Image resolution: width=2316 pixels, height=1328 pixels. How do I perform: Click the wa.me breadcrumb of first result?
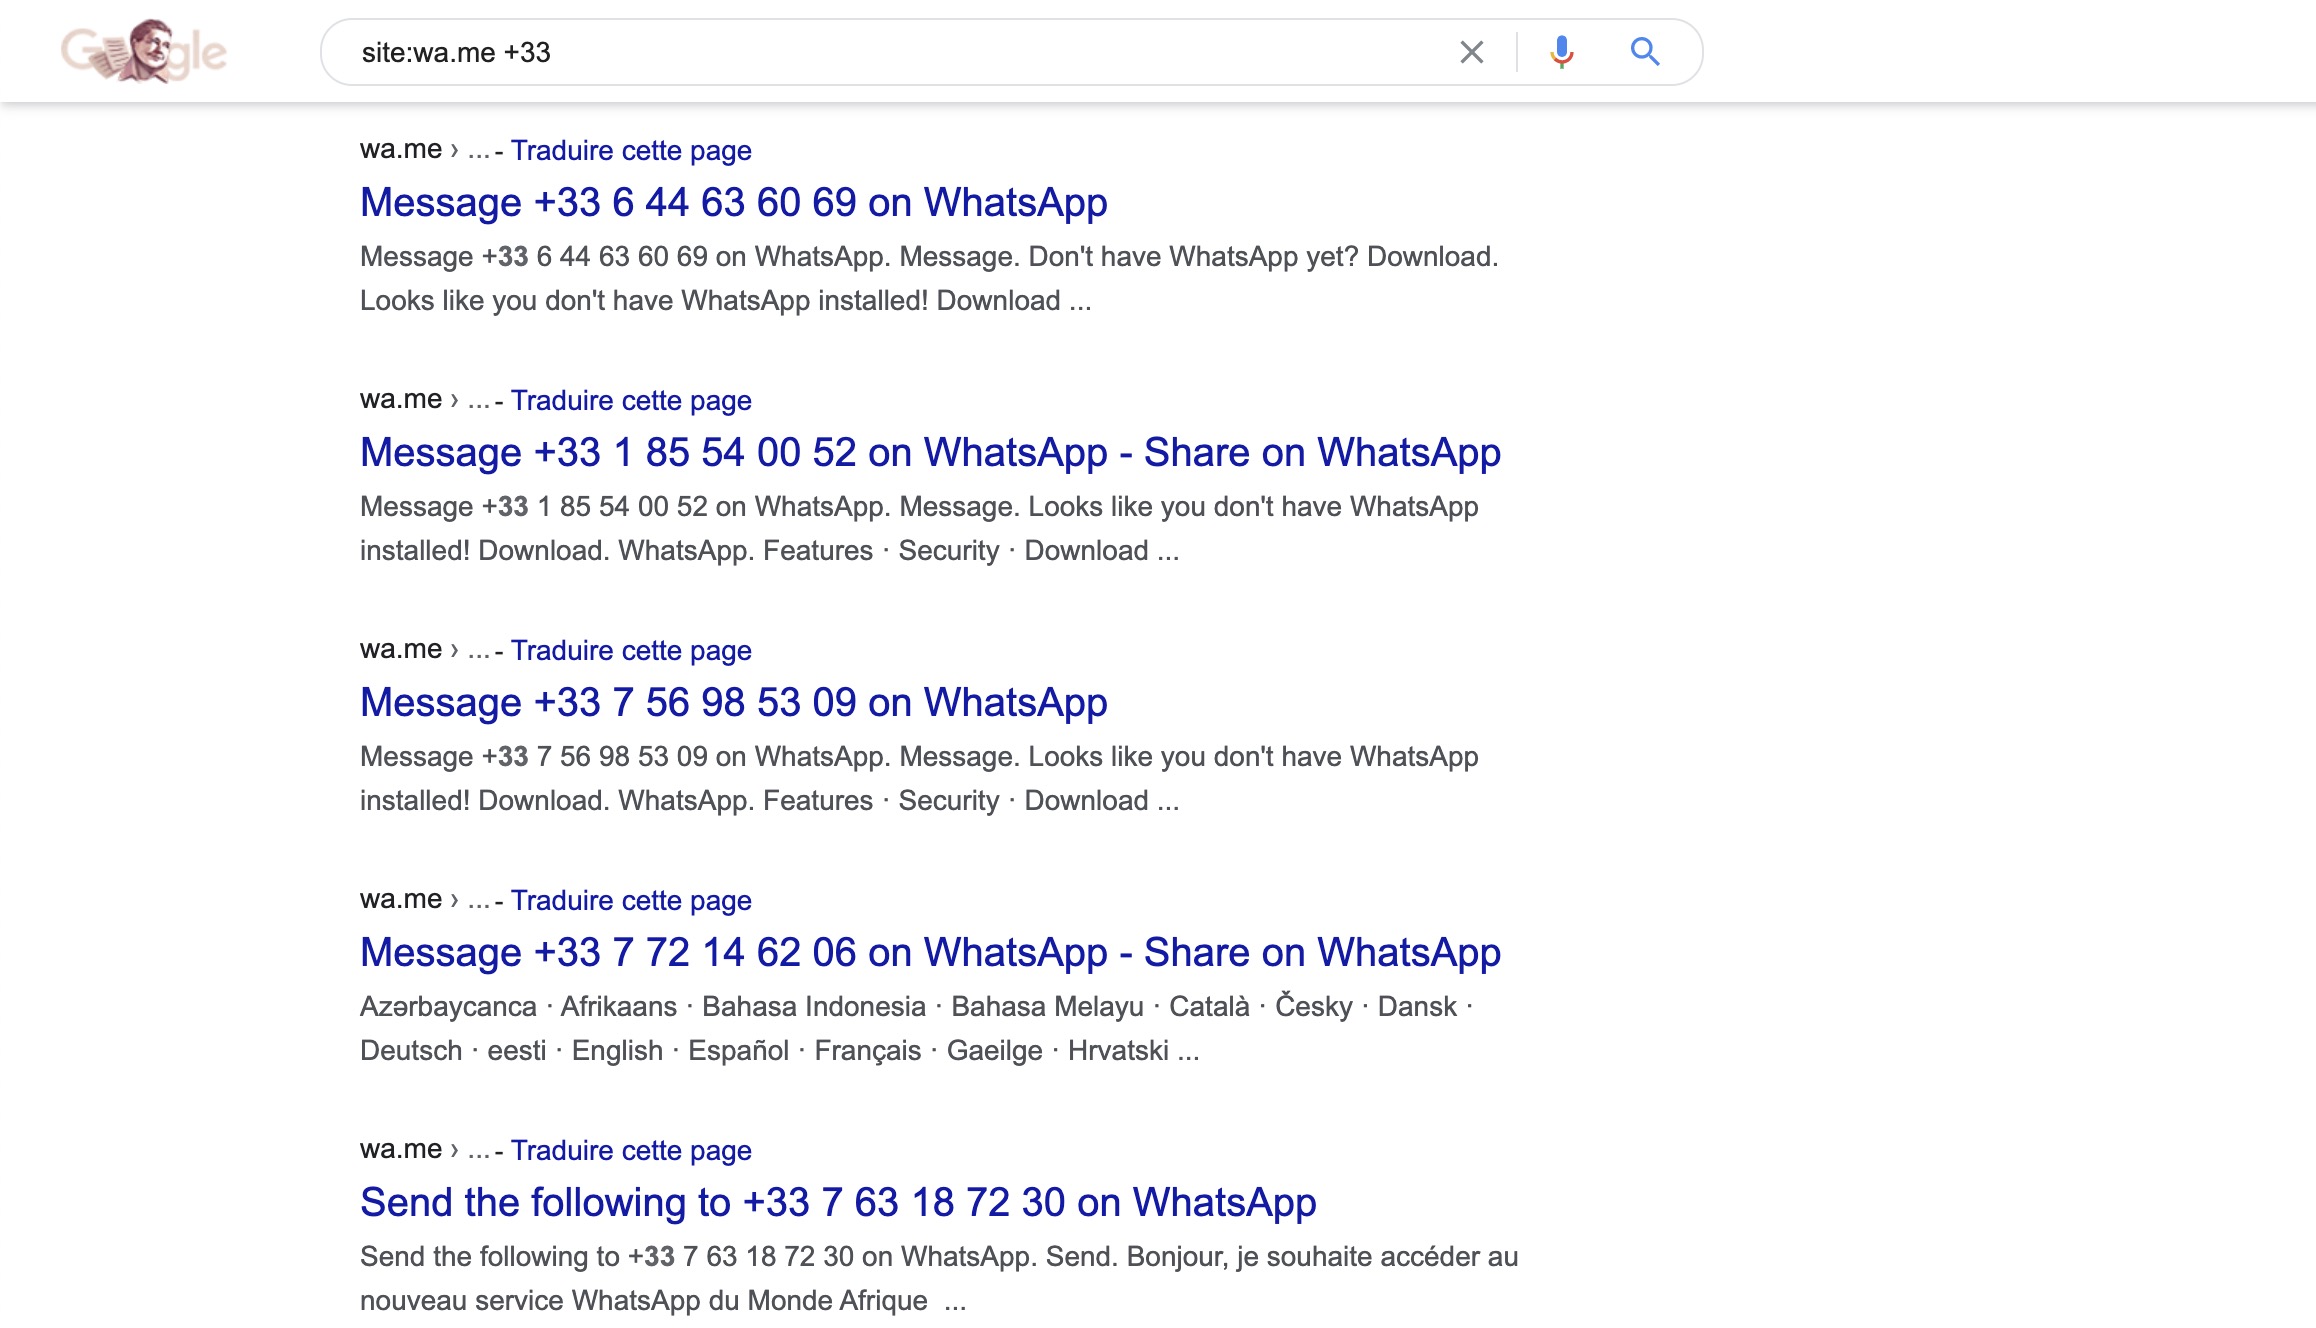pyautogui.click(x=401, y=150)
